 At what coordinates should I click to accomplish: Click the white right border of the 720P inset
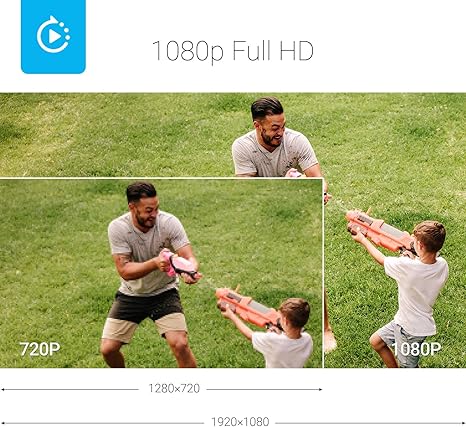click(323, 273)
